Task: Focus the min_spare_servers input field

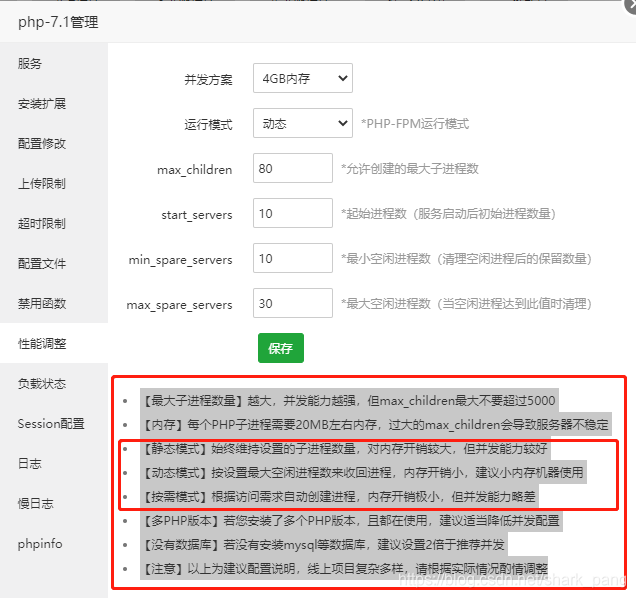Action: click(293, 258)
